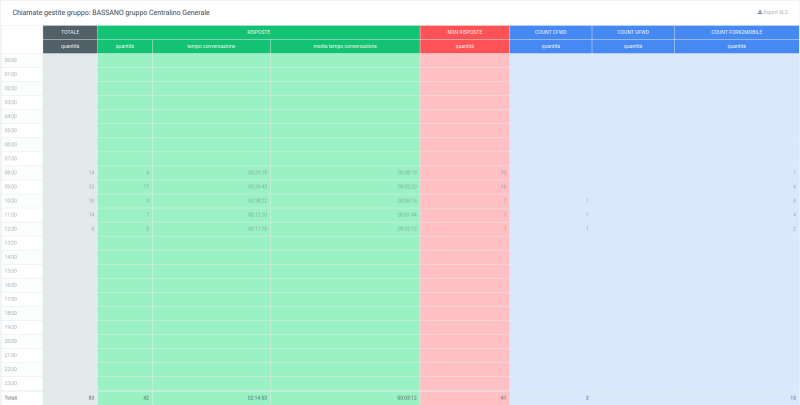Click the 00:00 hour row label
This screenshot has height=405, width=800.
click(11, 60)
